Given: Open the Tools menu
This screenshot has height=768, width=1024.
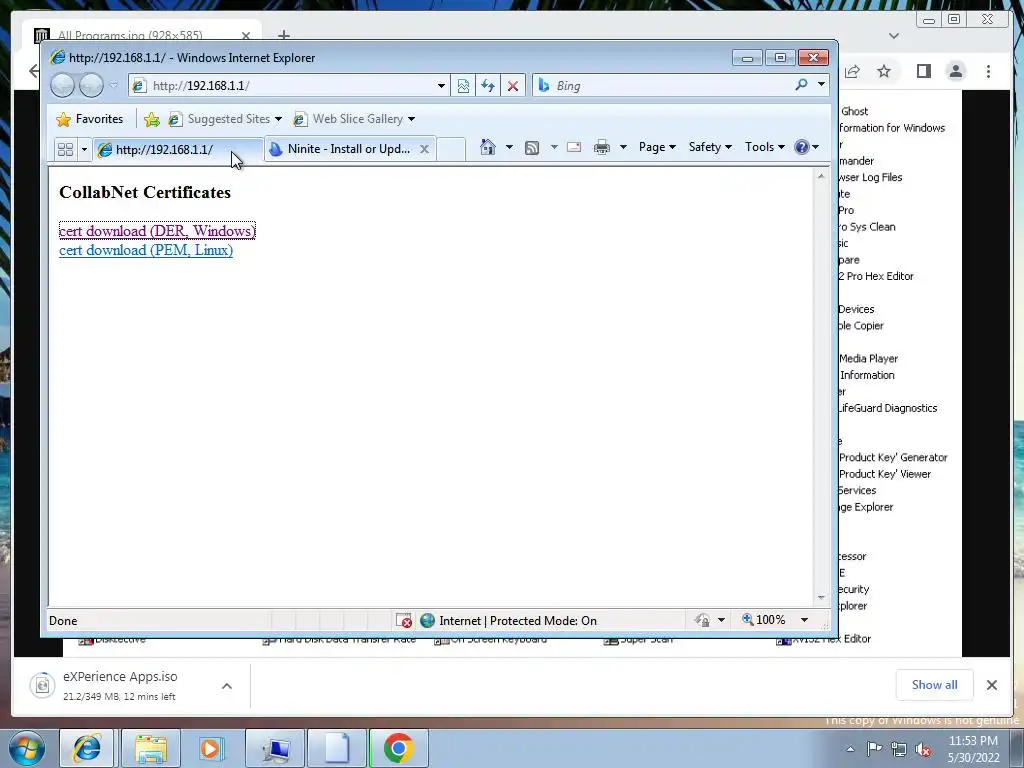Looking at the screenshot, I should (x=765, y=147).
